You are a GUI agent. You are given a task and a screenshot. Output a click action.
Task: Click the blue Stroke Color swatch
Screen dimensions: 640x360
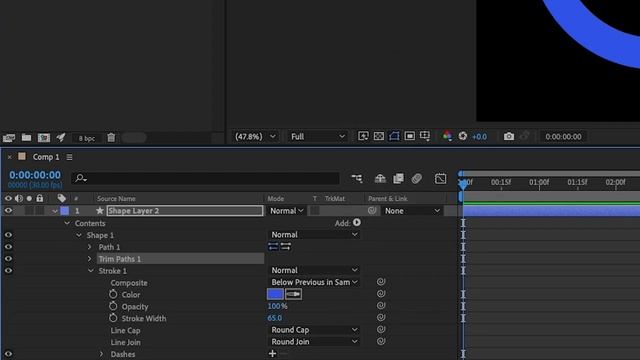[275, 294]
